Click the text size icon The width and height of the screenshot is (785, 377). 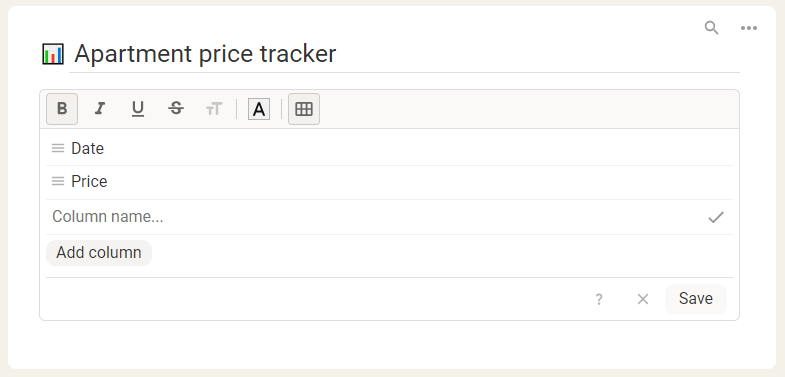tap(214, 109)
